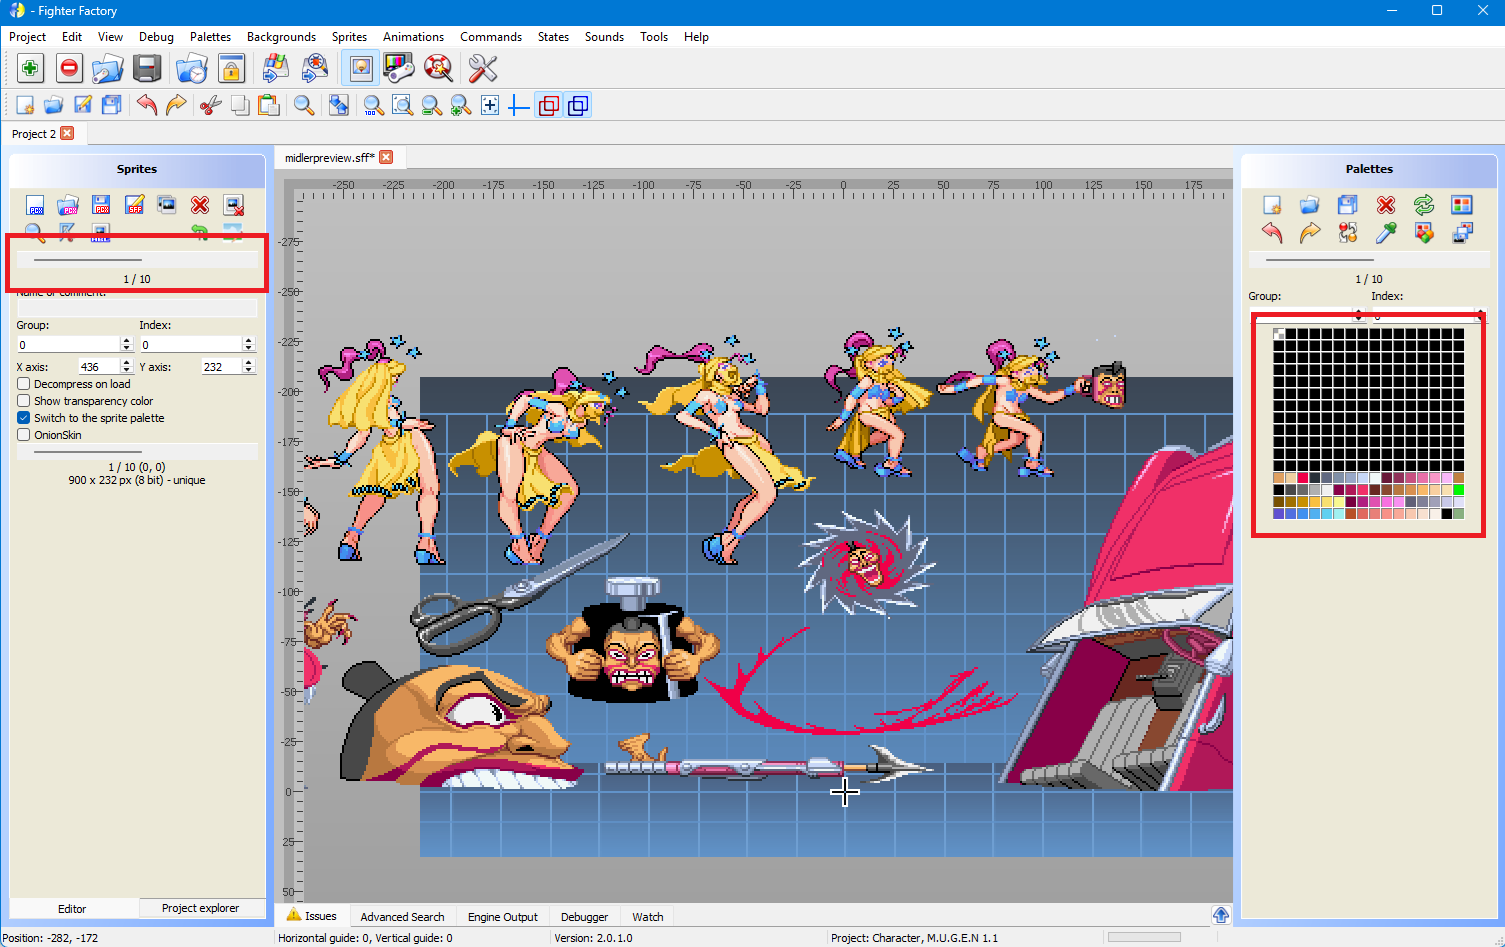
Task: Click the scissors cut icon
Action: coord(210,106)
